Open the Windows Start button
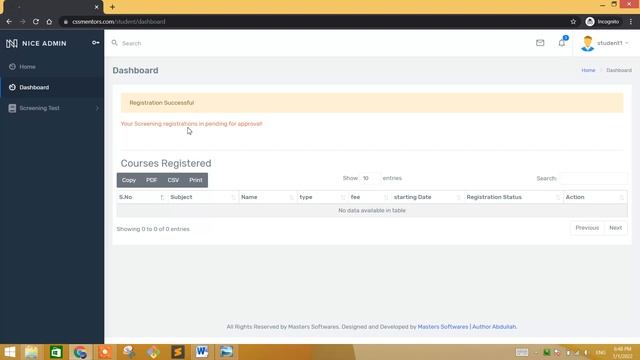This screenshot has height=360, width=640. click(9, 352)
